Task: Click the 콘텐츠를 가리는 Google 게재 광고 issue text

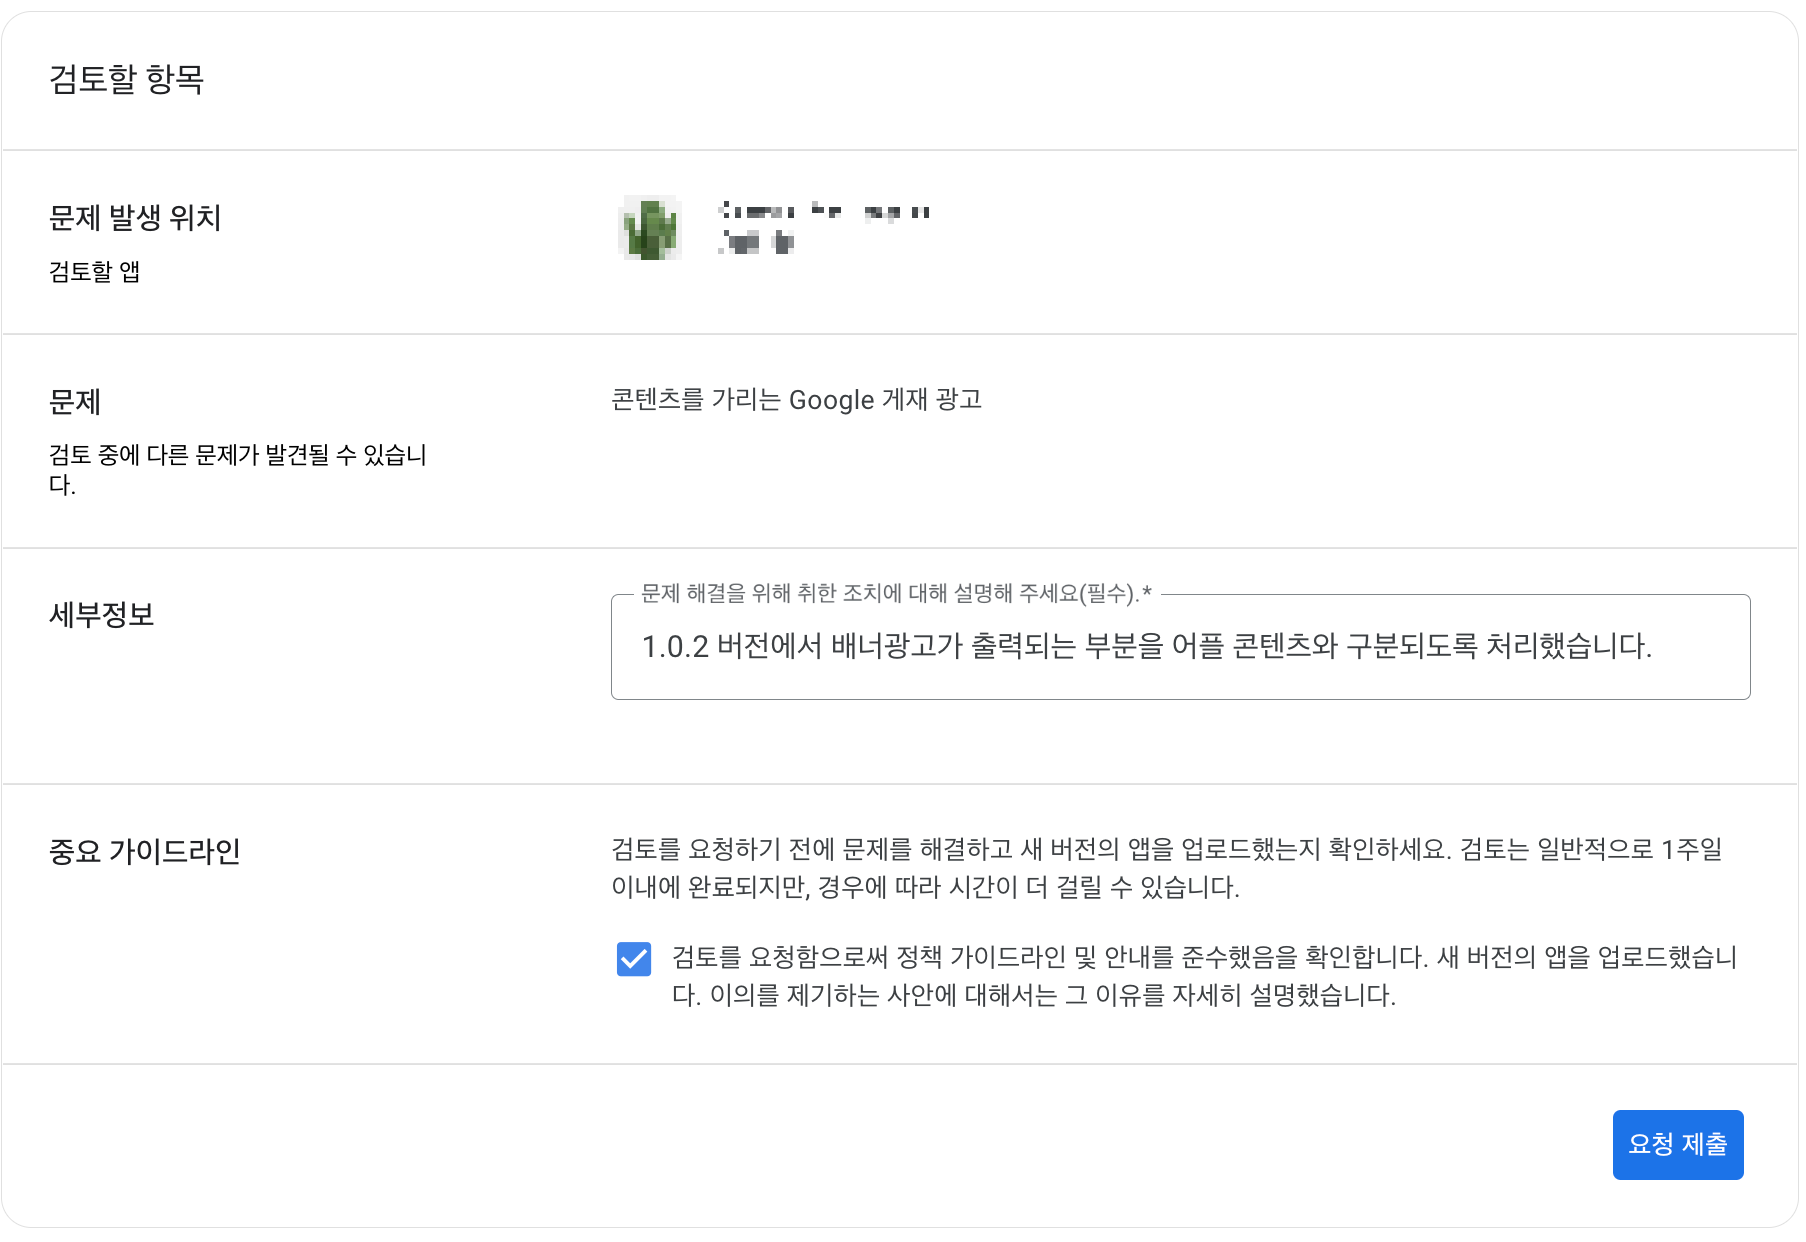Action: pos(795,400)
